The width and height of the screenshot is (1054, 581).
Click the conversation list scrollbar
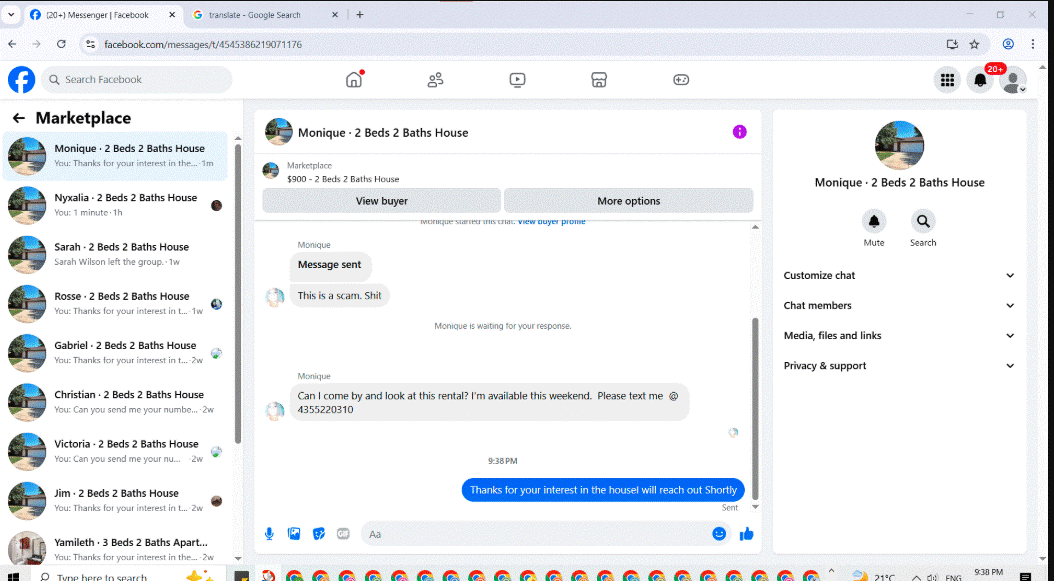coord(237,294)
